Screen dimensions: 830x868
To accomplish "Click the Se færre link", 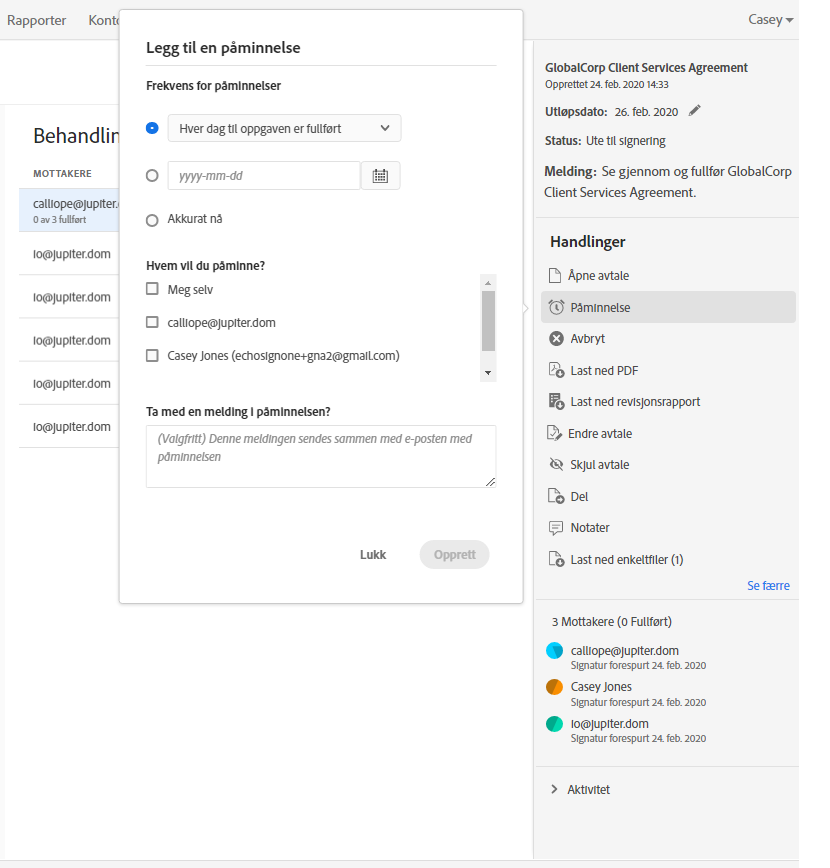I will (x=768, y=585).
